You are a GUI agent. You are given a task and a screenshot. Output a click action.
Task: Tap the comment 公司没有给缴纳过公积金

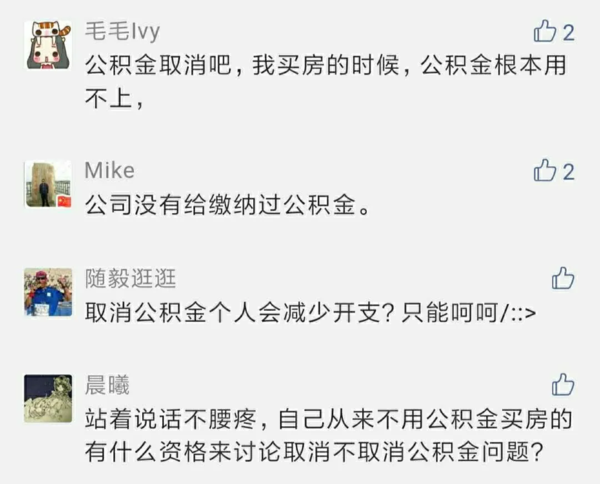pyautogui.click(x=229, y=207)
